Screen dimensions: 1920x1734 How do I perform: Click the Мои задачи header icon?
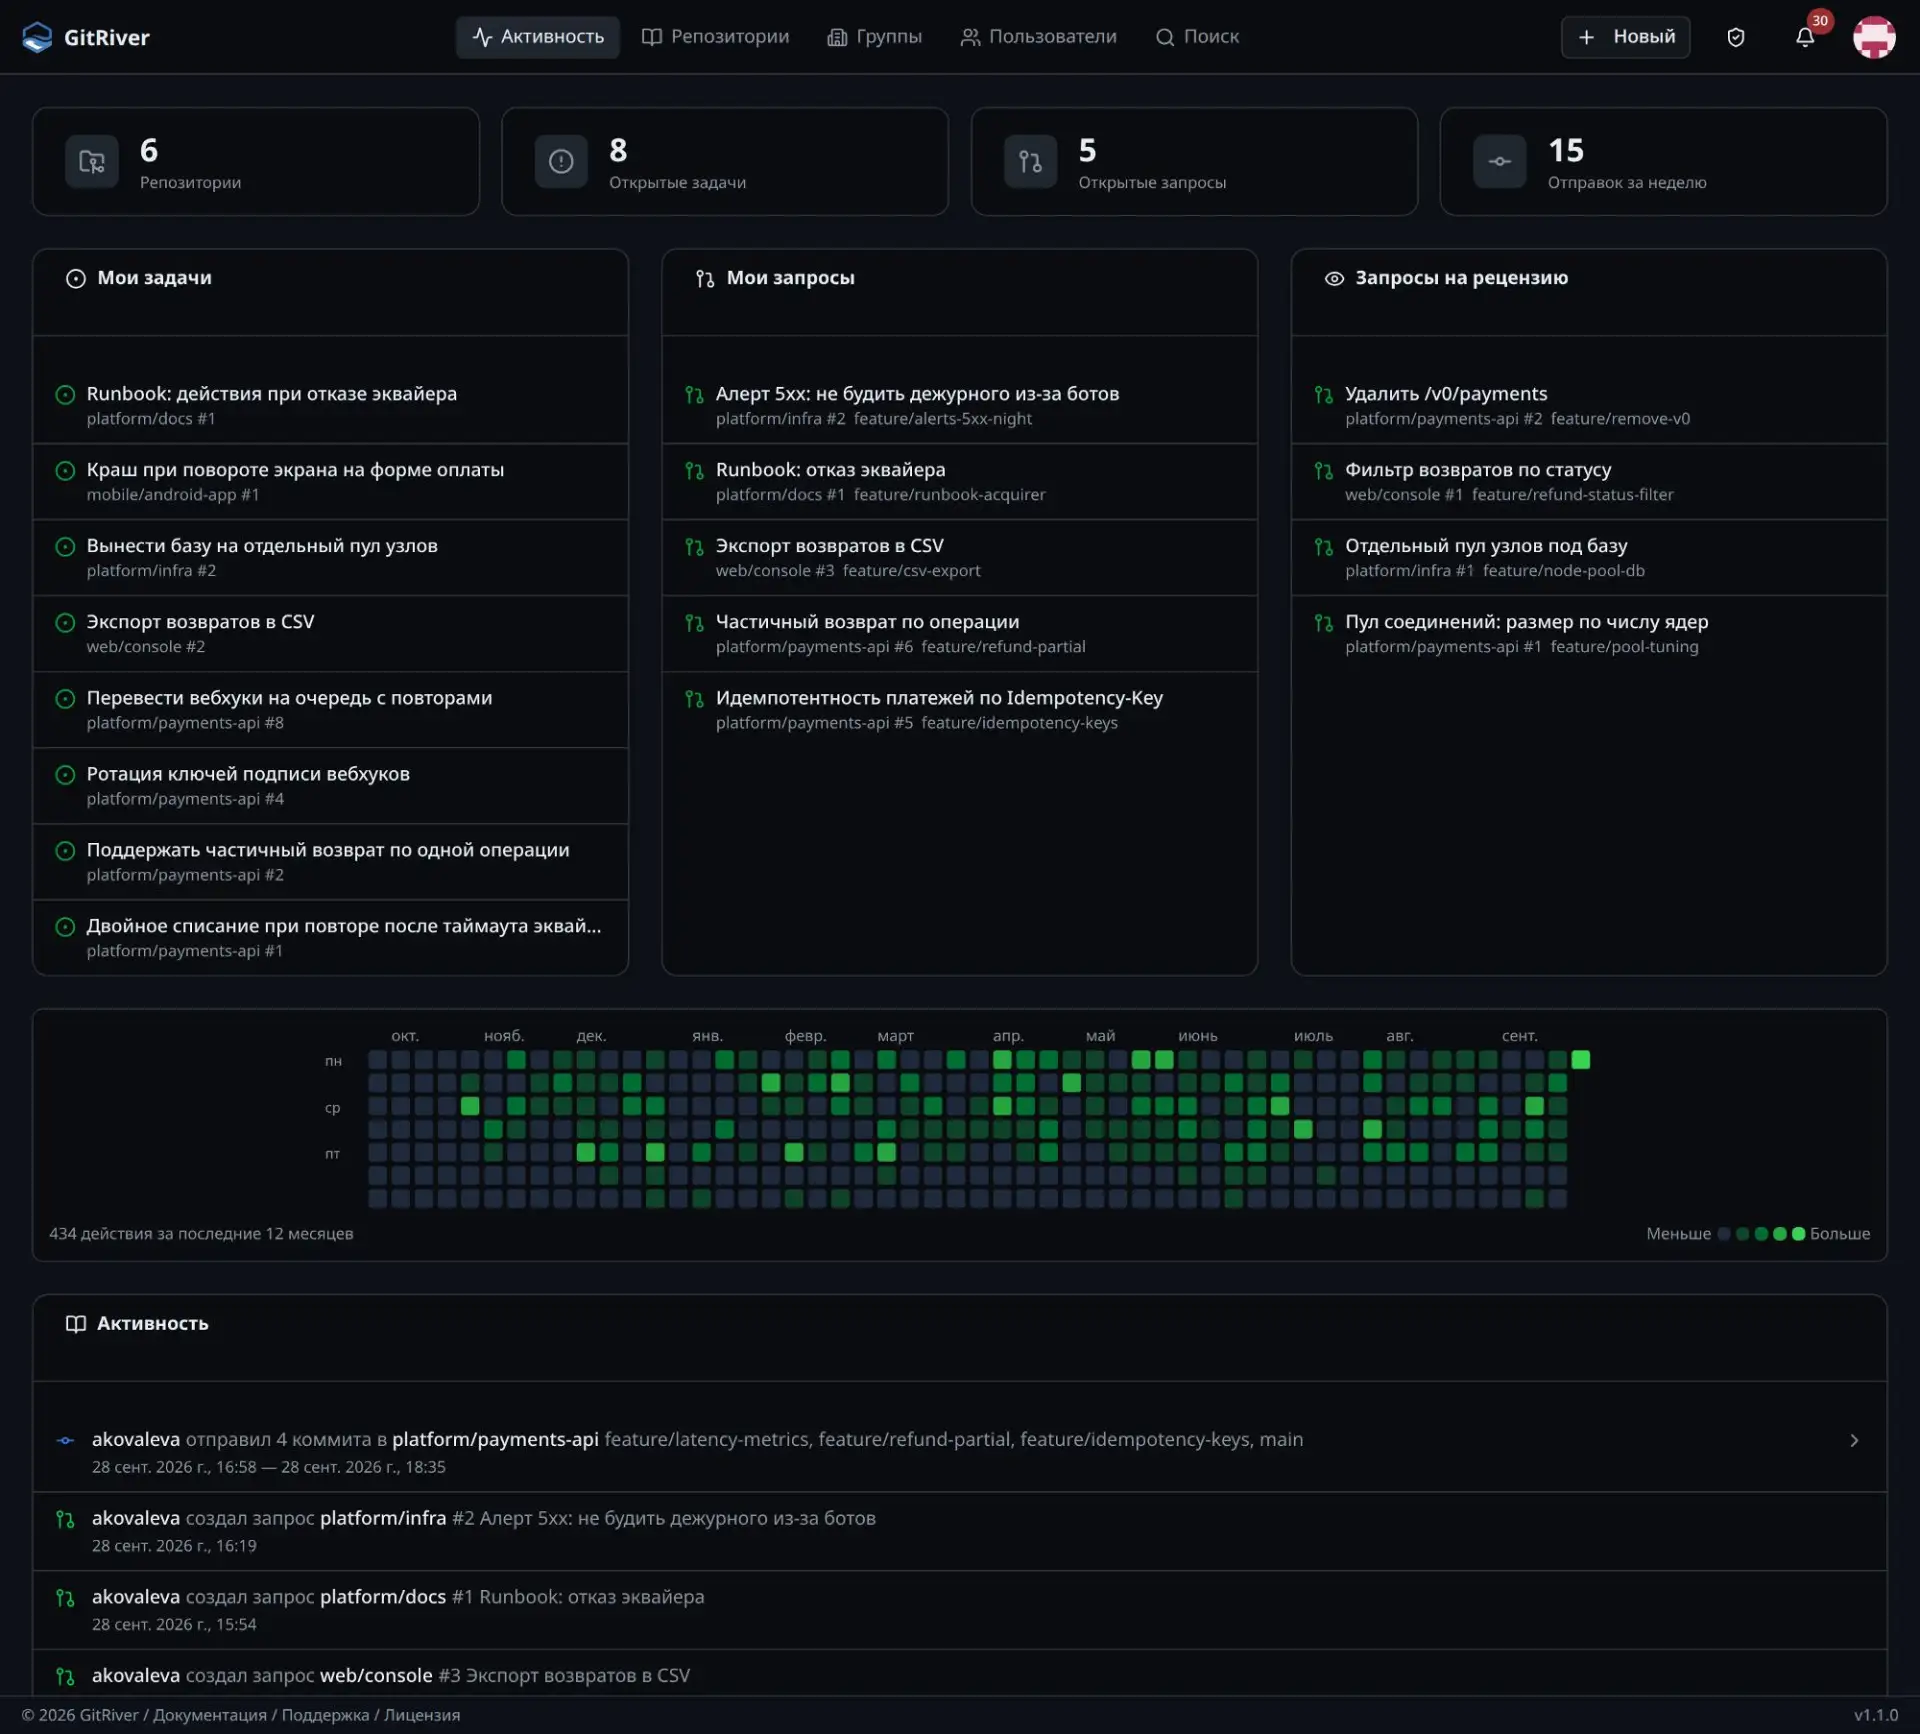coord(76,278)
